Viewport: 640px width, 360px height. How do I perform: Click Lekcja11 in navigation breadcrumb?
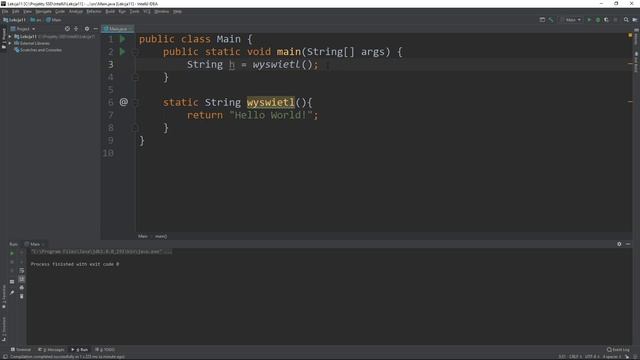click(15, 20)
